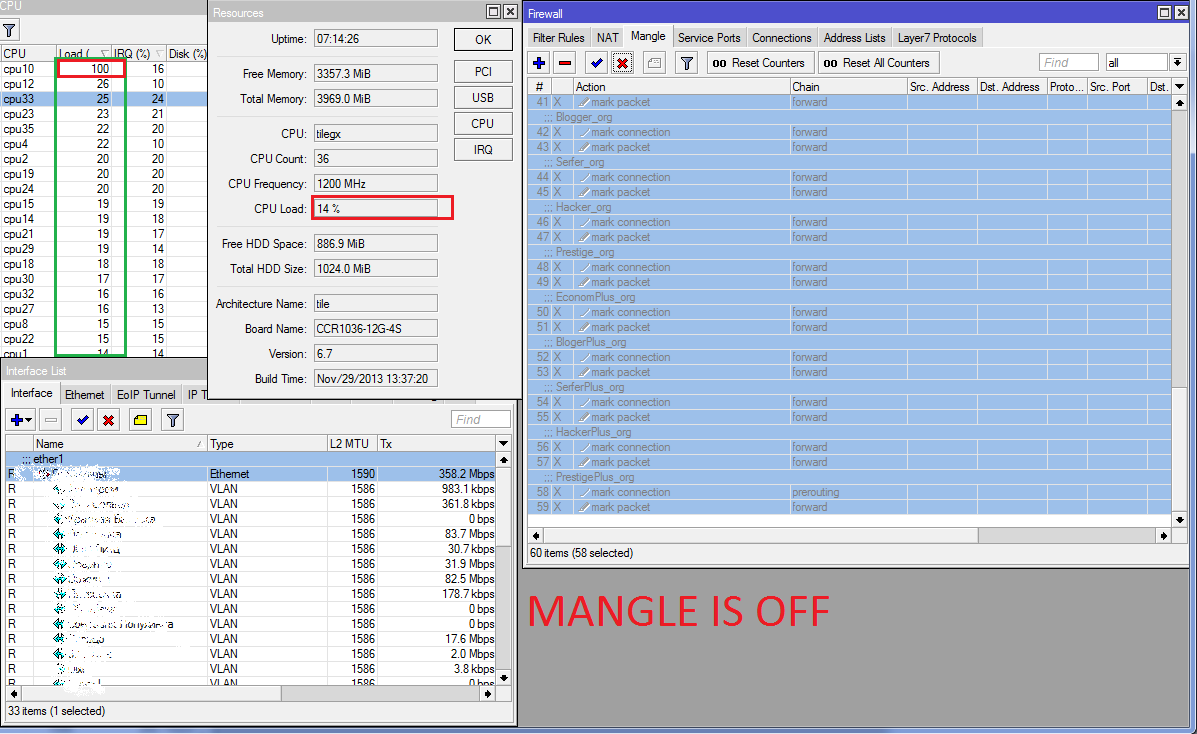Click Interface List vertical scrollbar down arrow
This screenshot has height=734, width=1197.
click(x=504, y=677)
